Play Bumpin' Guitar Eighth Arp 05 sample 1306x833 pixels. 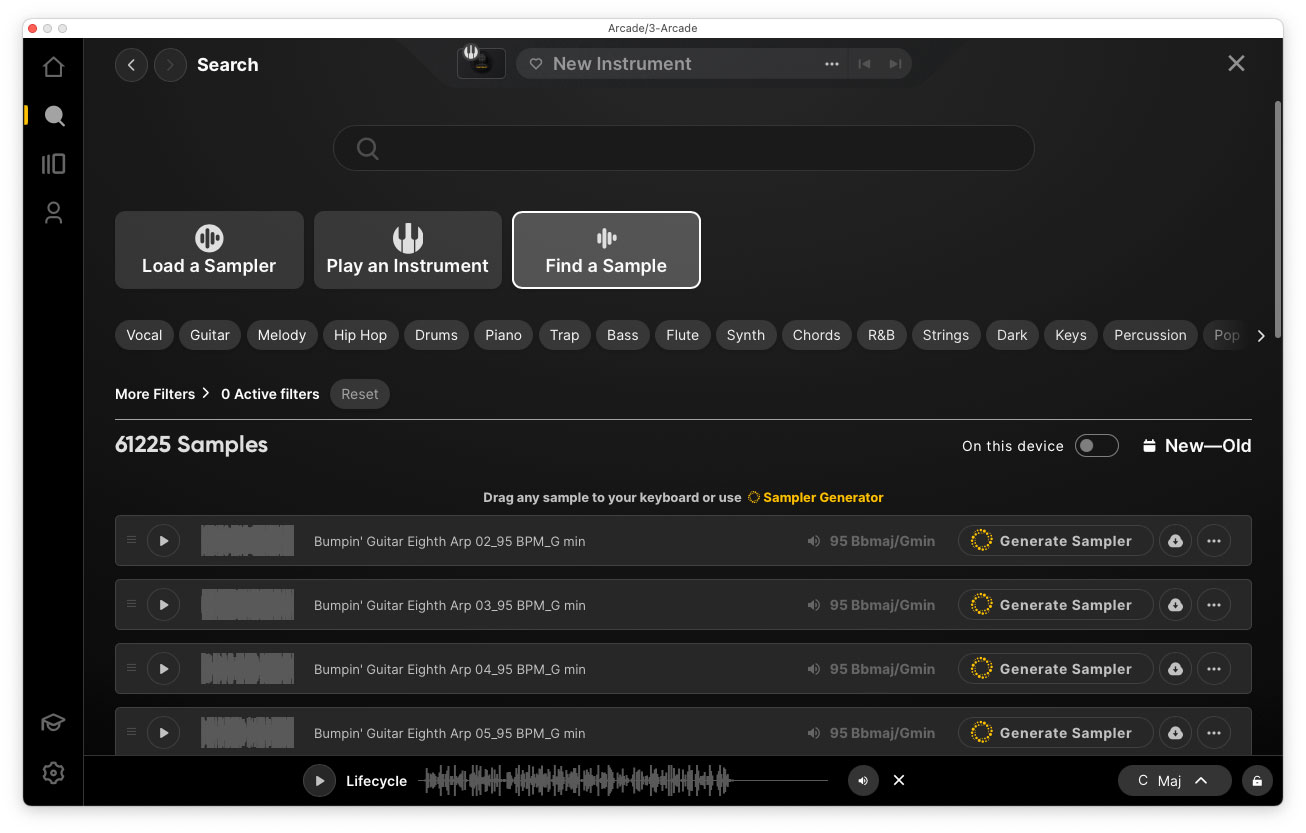(163, 733)
